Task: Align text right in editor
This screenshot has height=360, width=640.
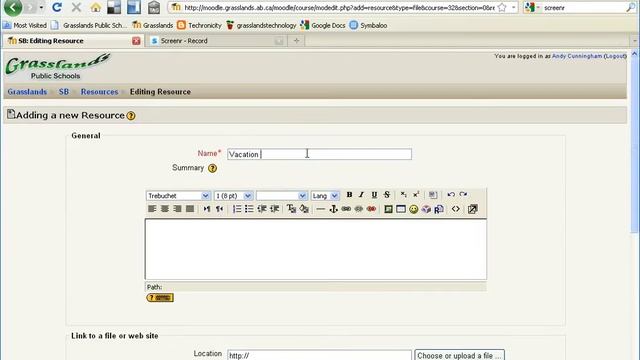Action: click(x=177, y=209)
